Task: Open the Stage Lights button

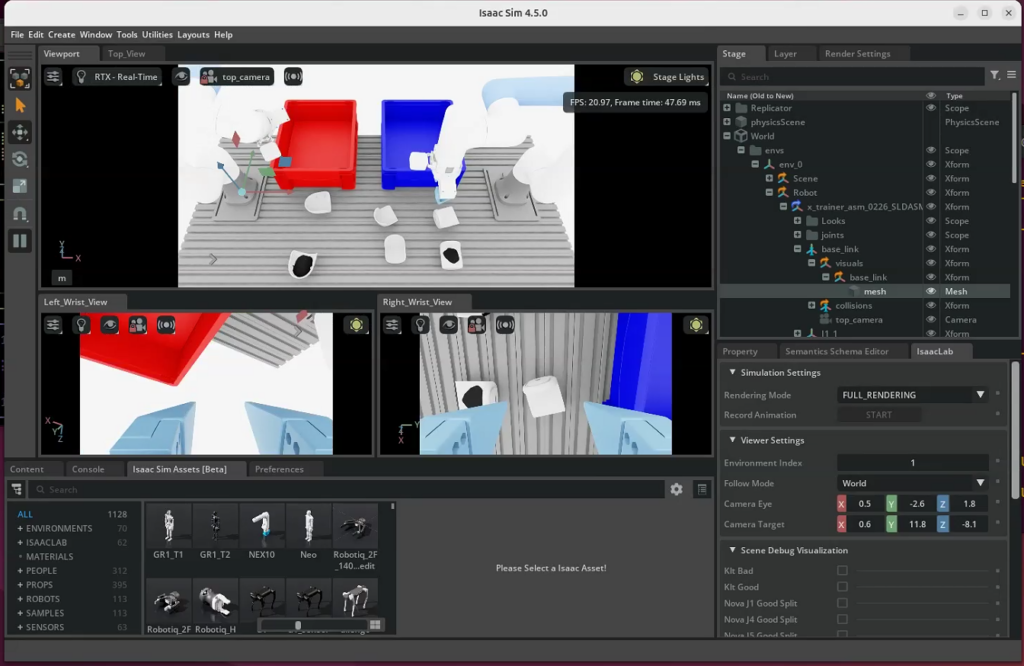Action: click(667, 77)
